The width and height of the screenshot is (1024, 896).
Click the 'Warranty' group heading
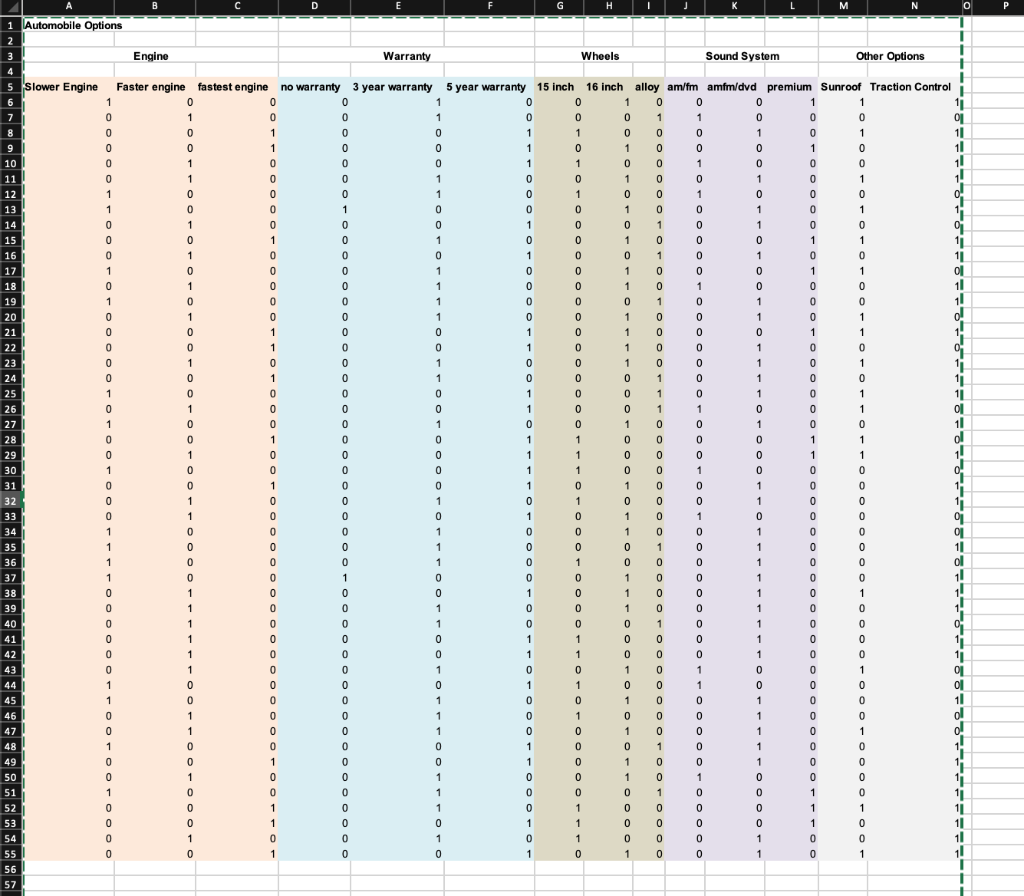pyautogui.click(x=407, y=56)
